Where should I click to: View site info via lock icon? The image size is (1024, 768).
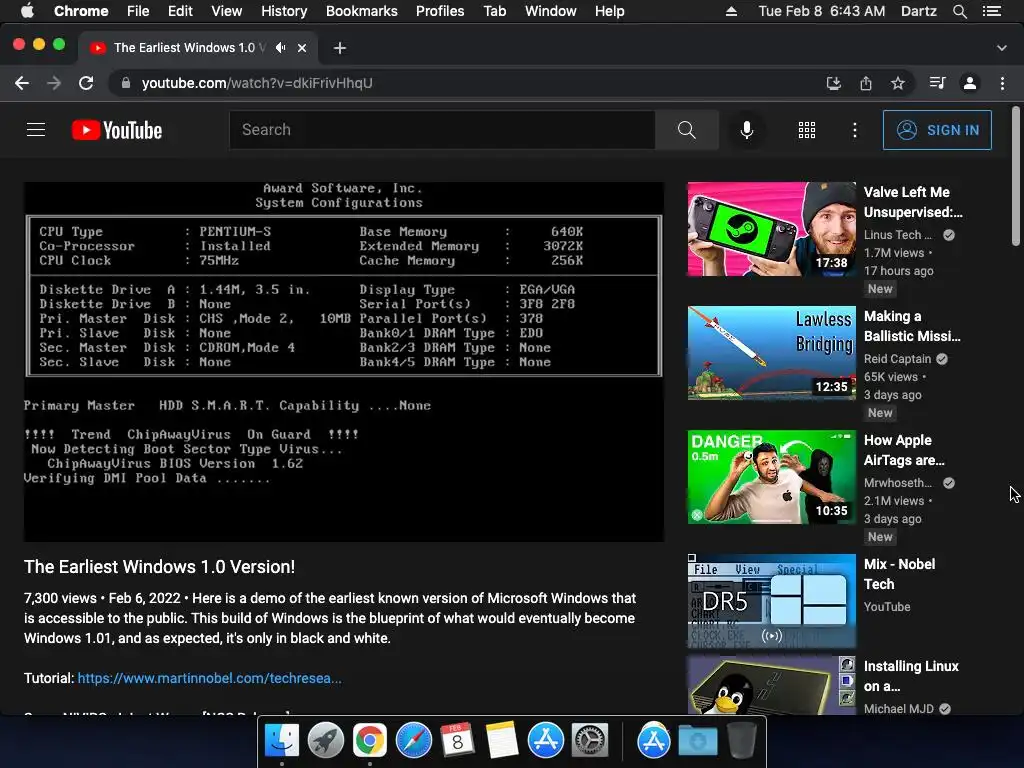click(126, 83)
